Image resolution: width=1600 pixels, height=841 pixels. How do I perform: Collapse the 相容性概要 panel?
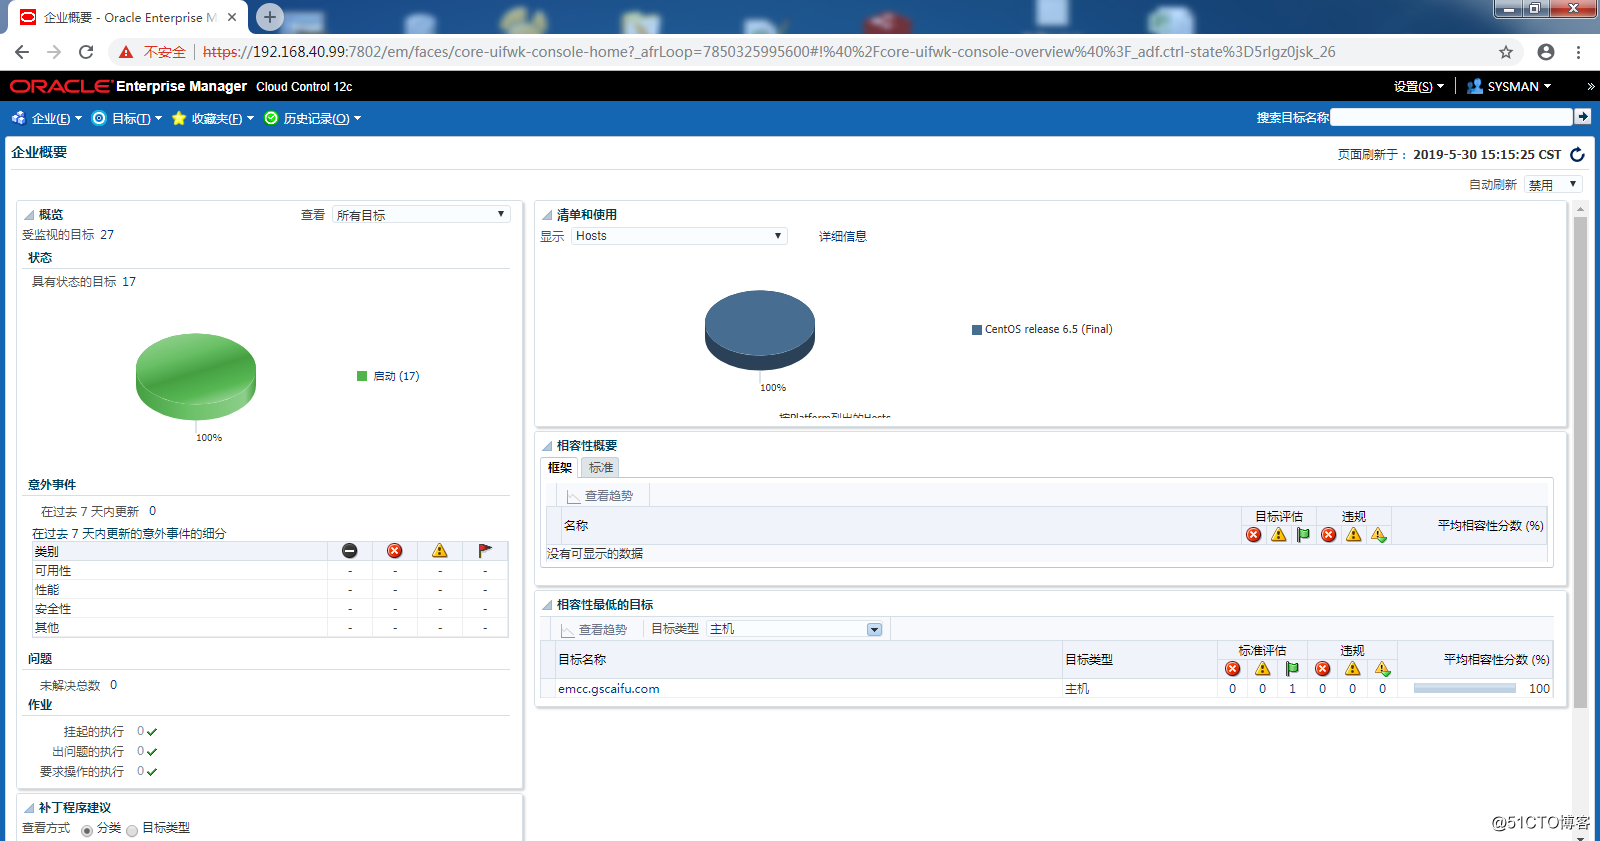[x=547, y=446]
